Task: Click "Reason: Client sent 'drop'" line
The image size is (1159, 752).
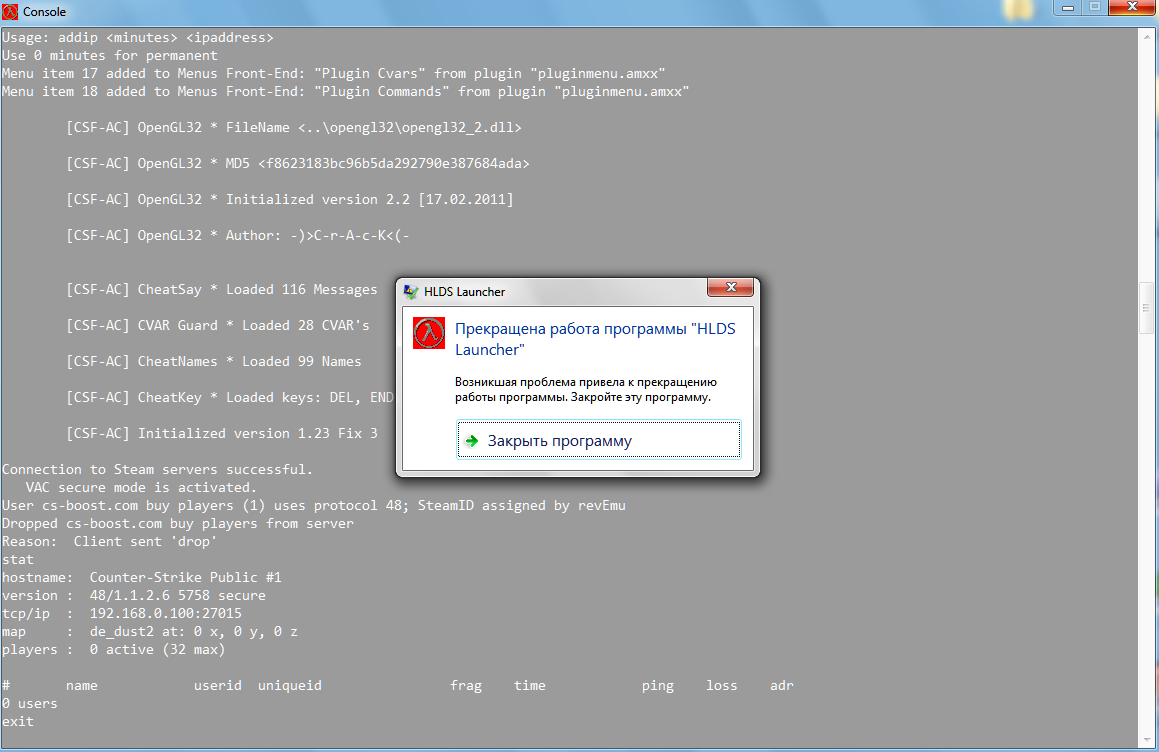Action: 109,542
